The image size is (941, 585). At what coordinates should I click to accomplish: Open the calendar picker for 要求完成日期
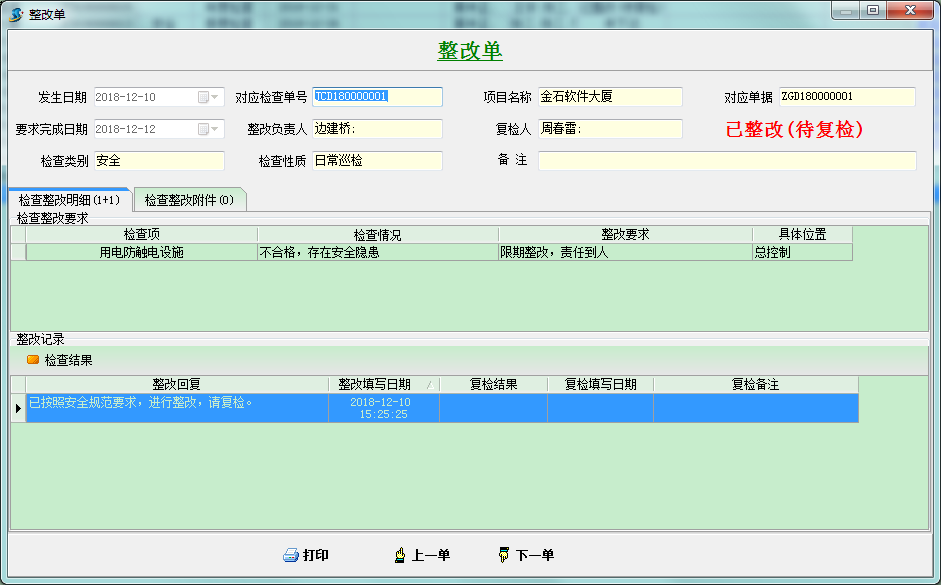(203, 128)
